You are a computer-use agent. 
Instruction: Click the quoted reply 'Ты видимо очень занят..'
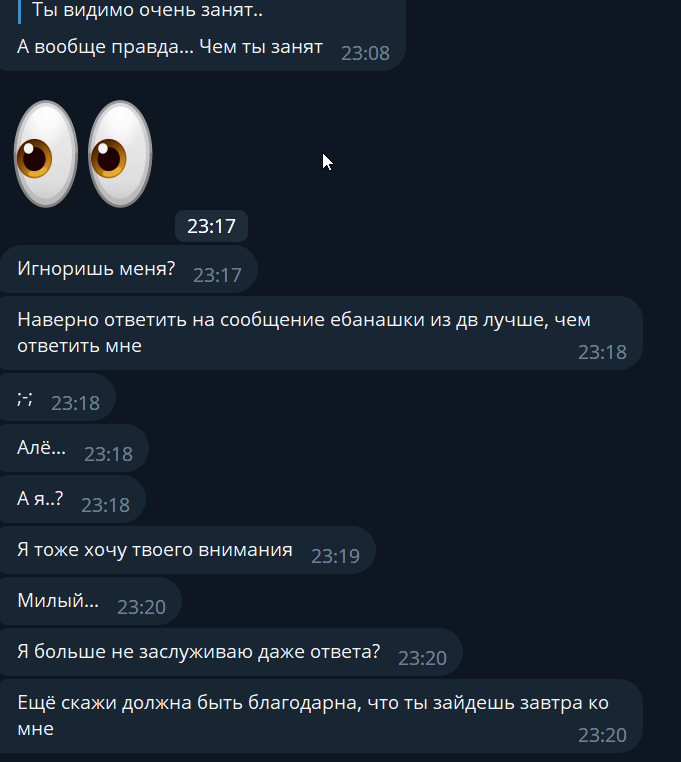coord(147,10)
